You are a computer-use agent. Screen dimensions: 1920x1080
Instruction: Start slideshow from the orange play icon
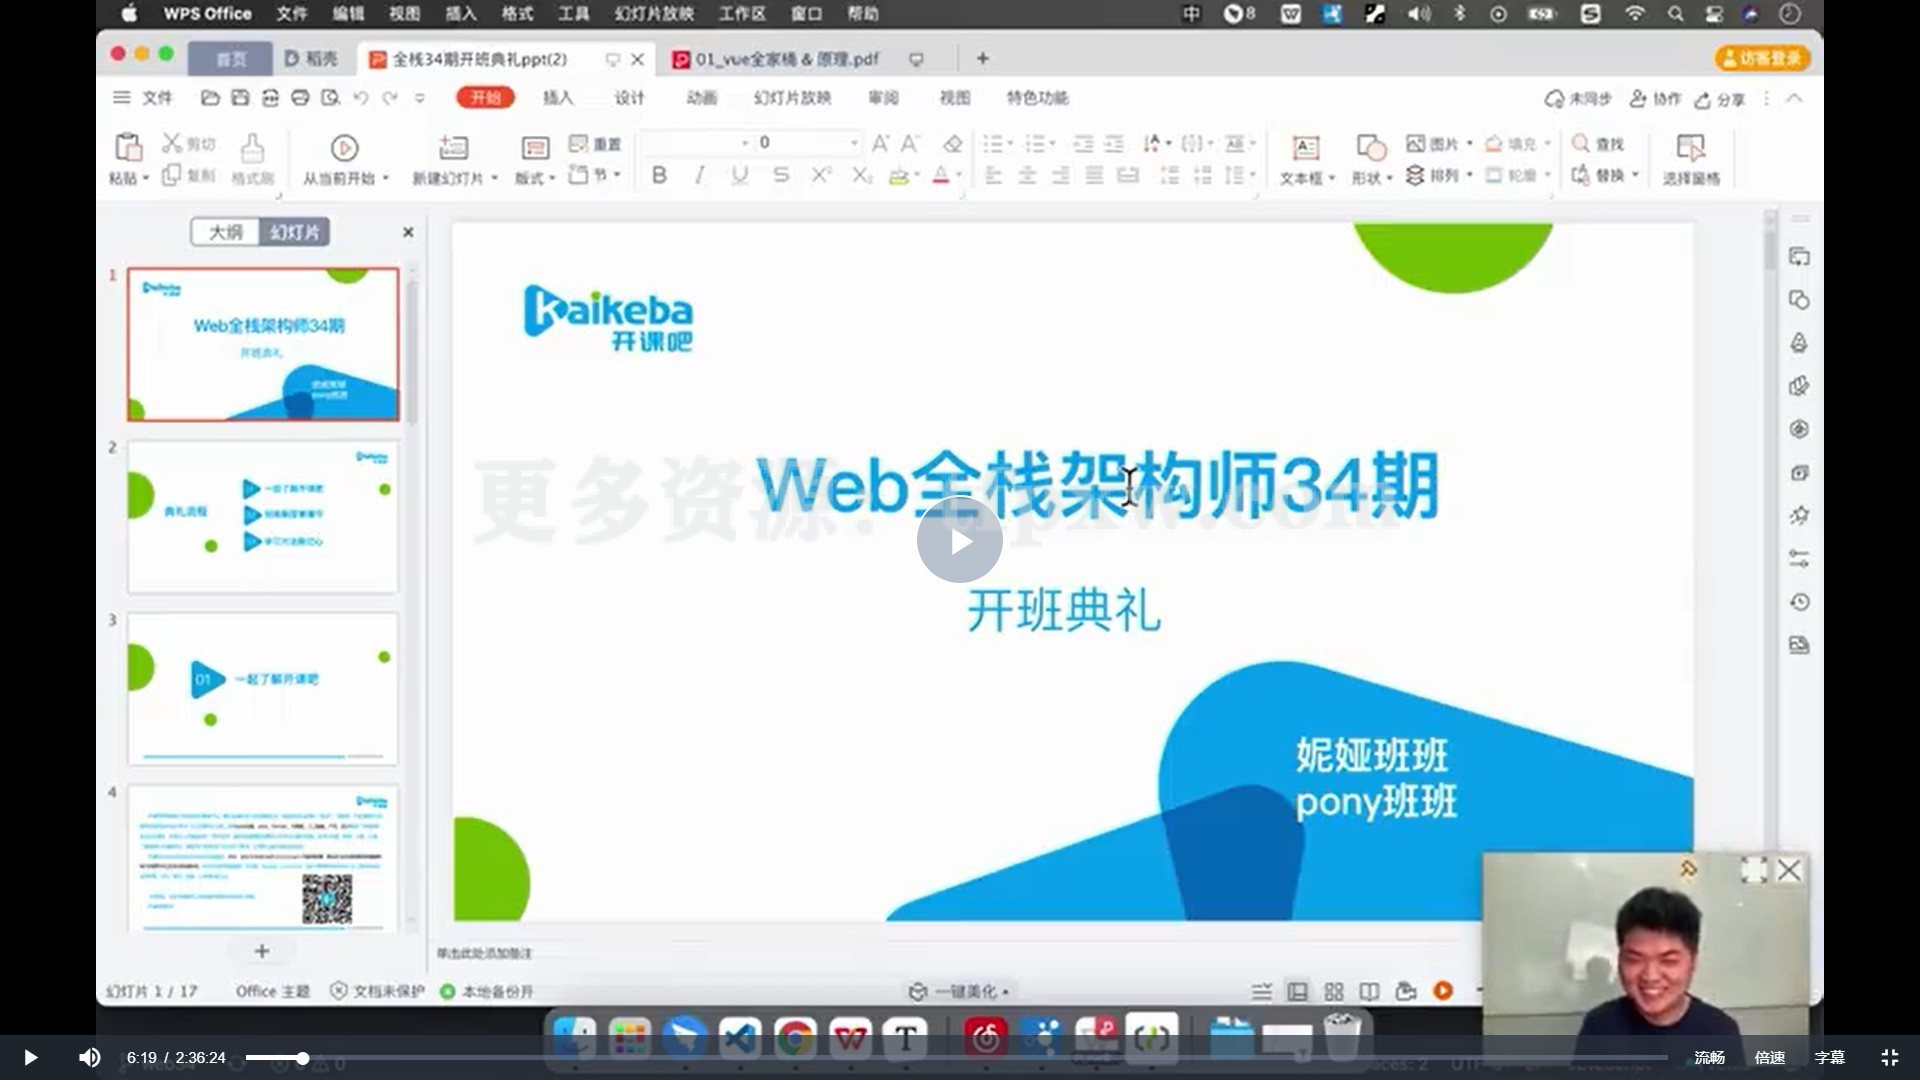[x=1442, y=990]
